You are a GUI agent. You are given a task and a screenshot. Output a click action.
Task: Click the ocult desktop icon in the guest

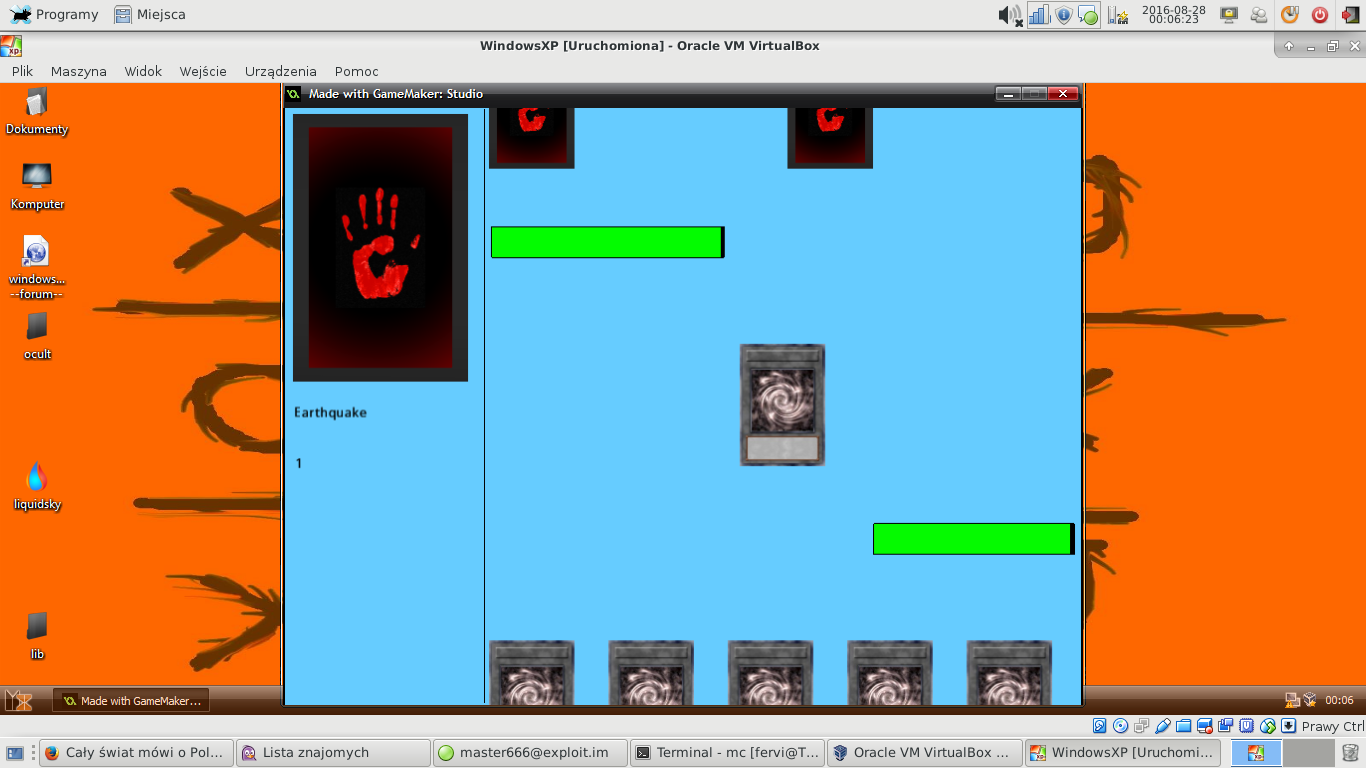click(x=37, y=335)
